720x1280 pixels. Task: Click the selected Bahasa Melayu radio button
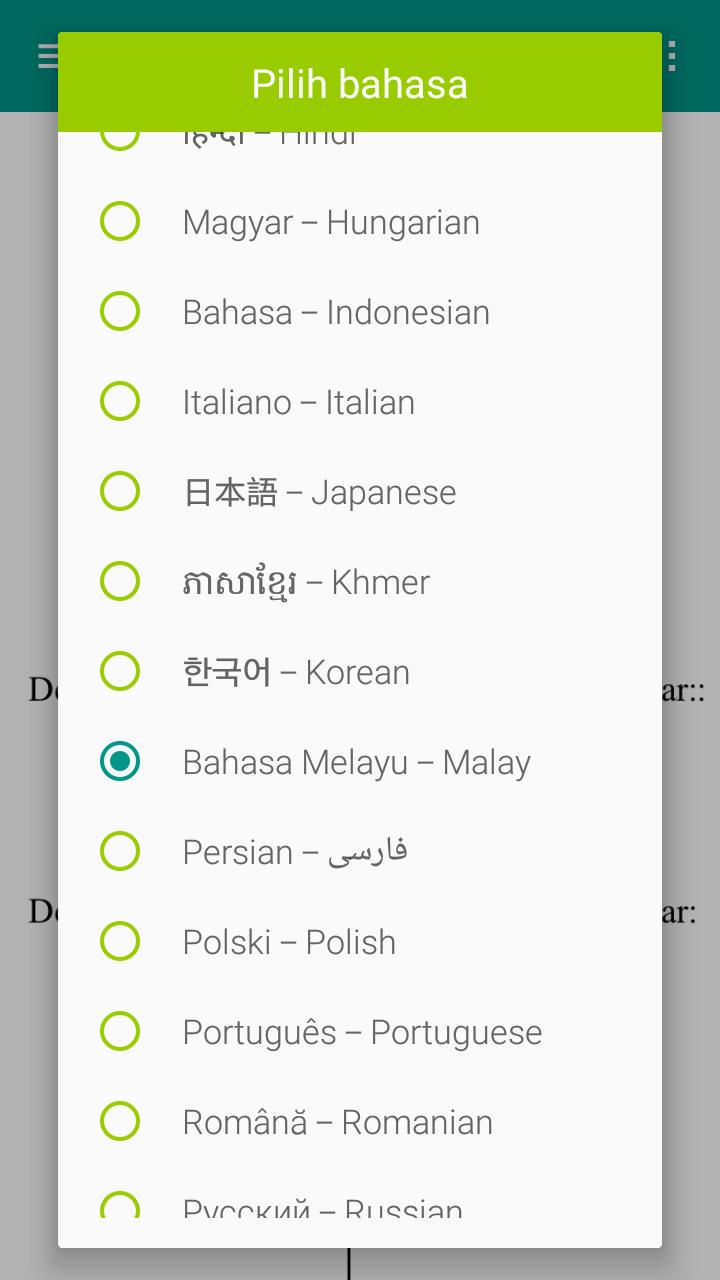click(120, 761)
